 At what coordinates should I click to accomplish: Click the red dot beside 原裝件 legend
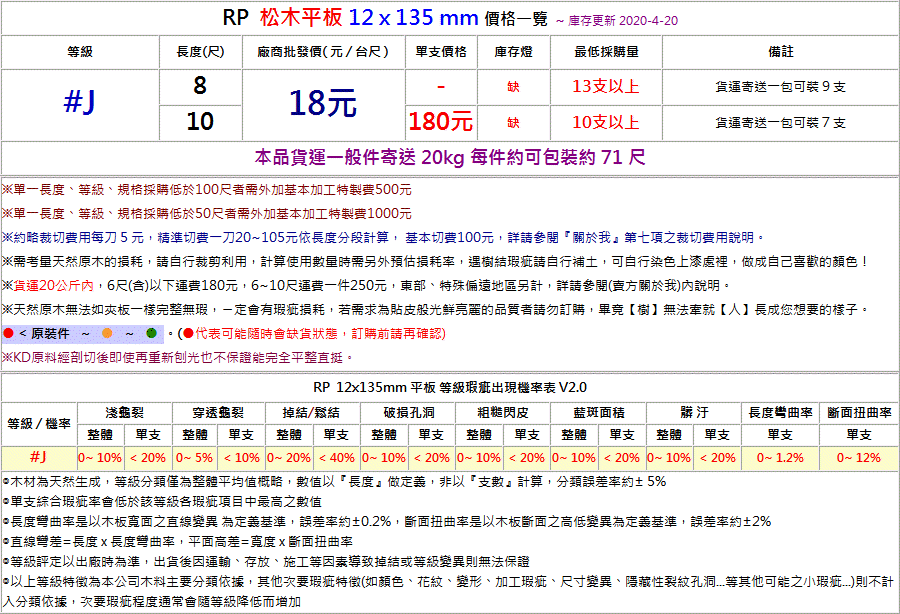(8, 333)
